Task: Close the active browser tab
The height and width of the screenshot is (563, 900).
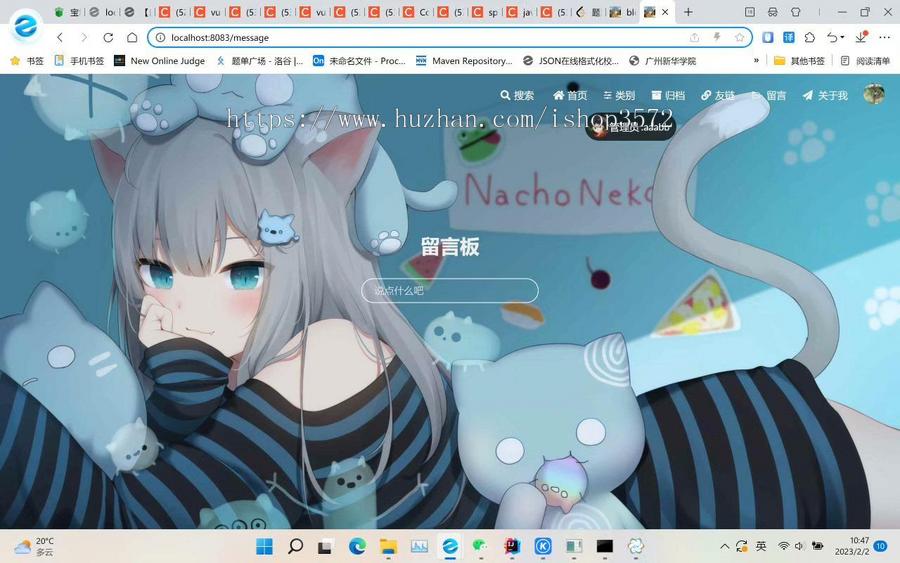Action: pos(665,11)
